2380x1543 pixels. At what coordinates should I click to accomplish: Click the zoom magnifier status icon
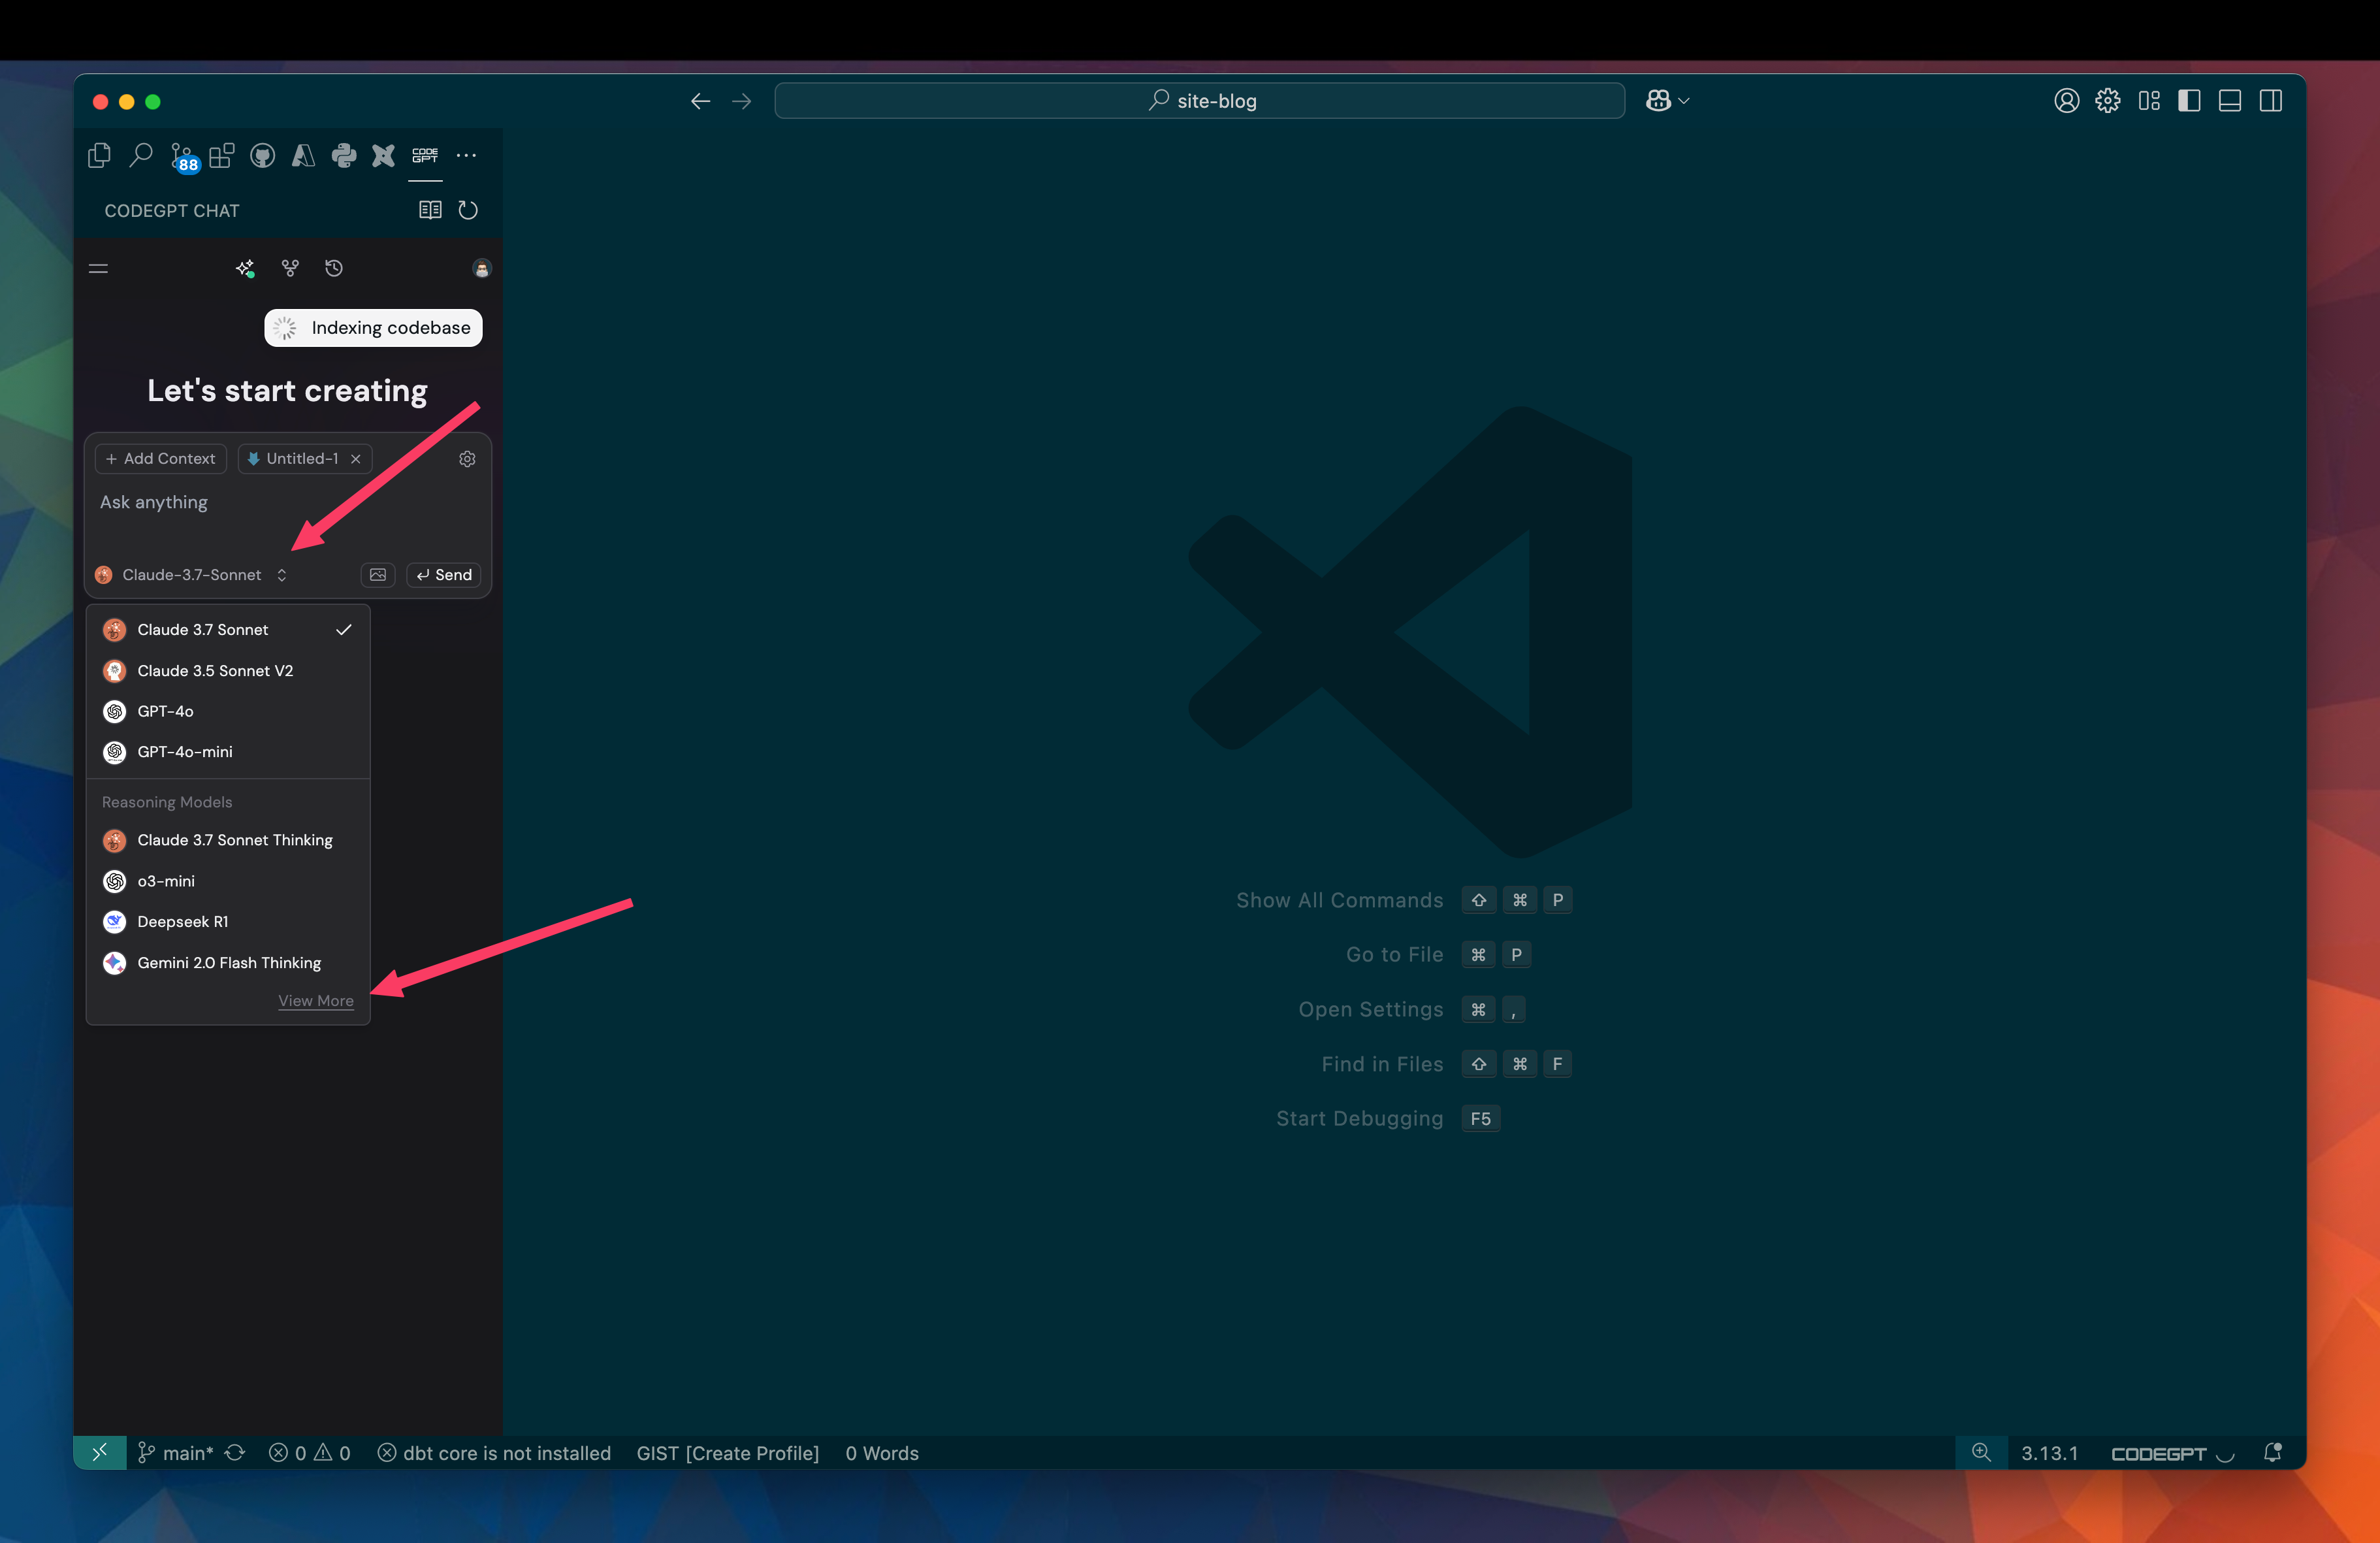(1981, 1453)
